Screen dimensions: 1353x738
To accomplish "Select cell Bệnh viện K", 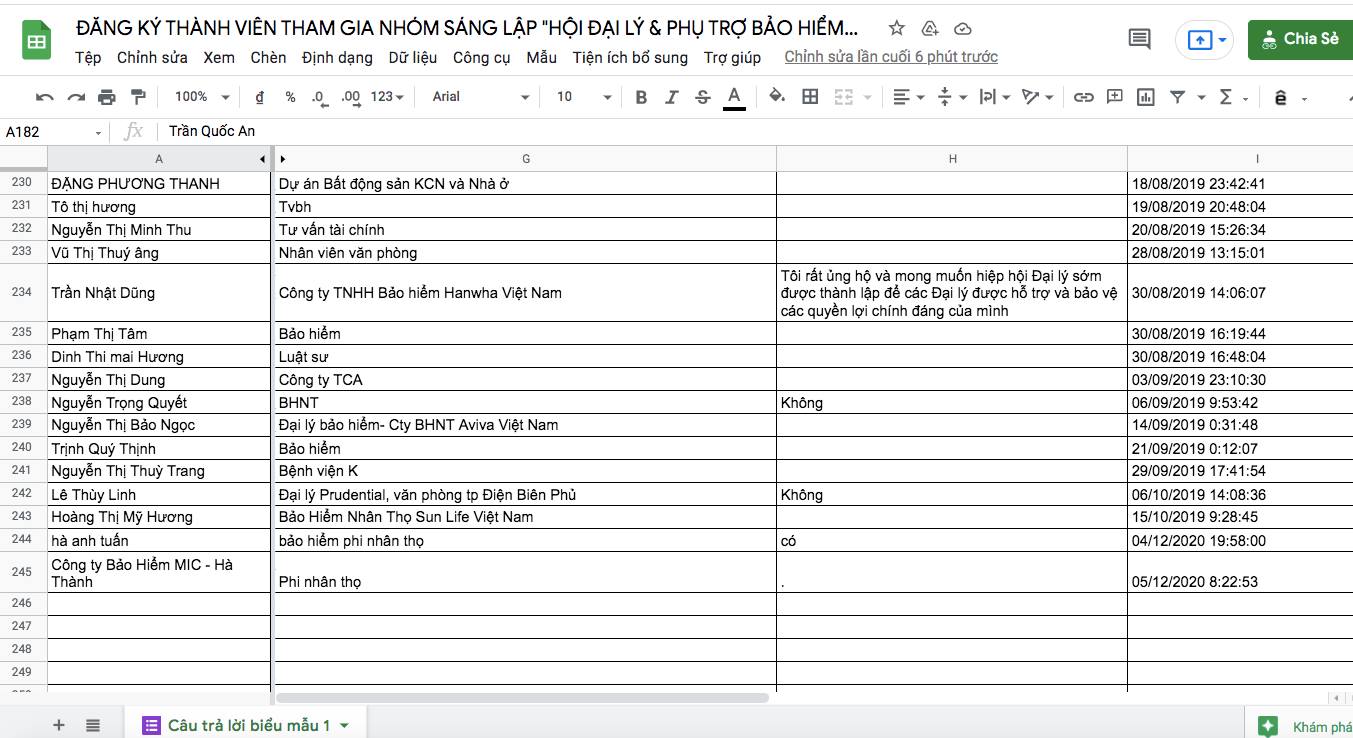I will click(526, 471).
